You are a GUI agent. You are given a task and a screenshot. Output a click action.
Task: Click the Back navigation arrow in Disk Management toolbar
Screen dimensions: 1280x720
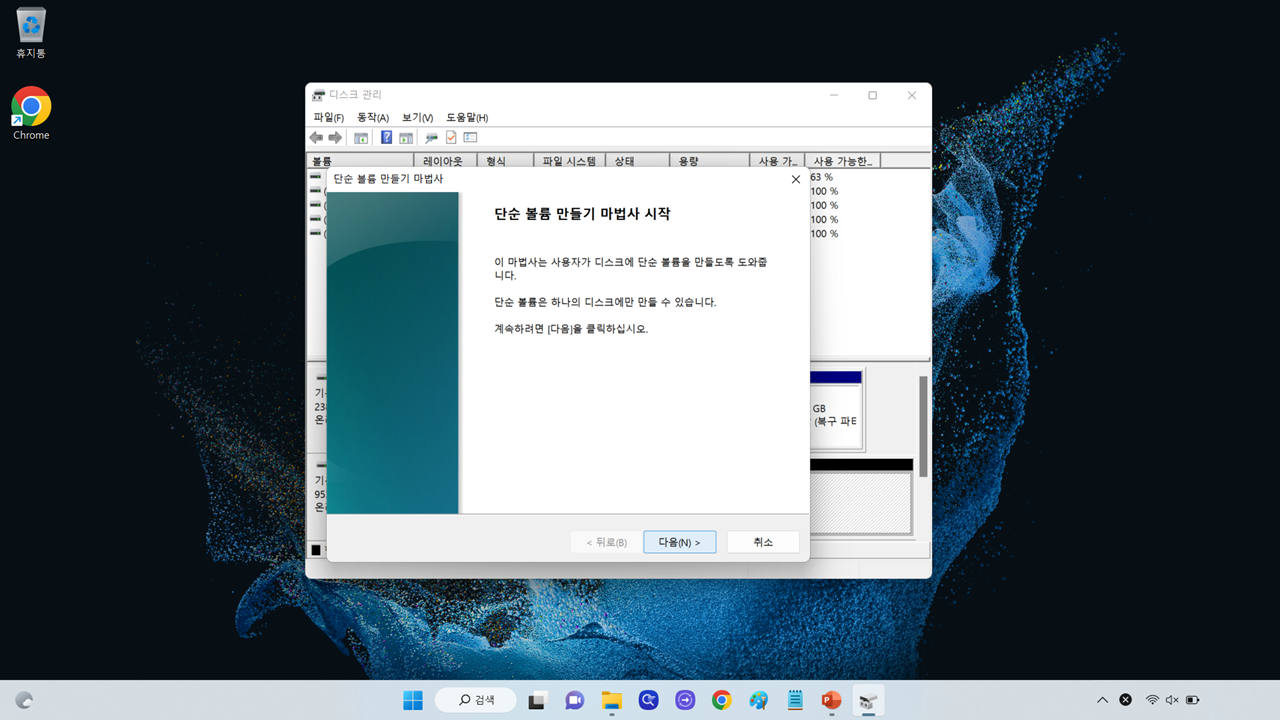316,137
